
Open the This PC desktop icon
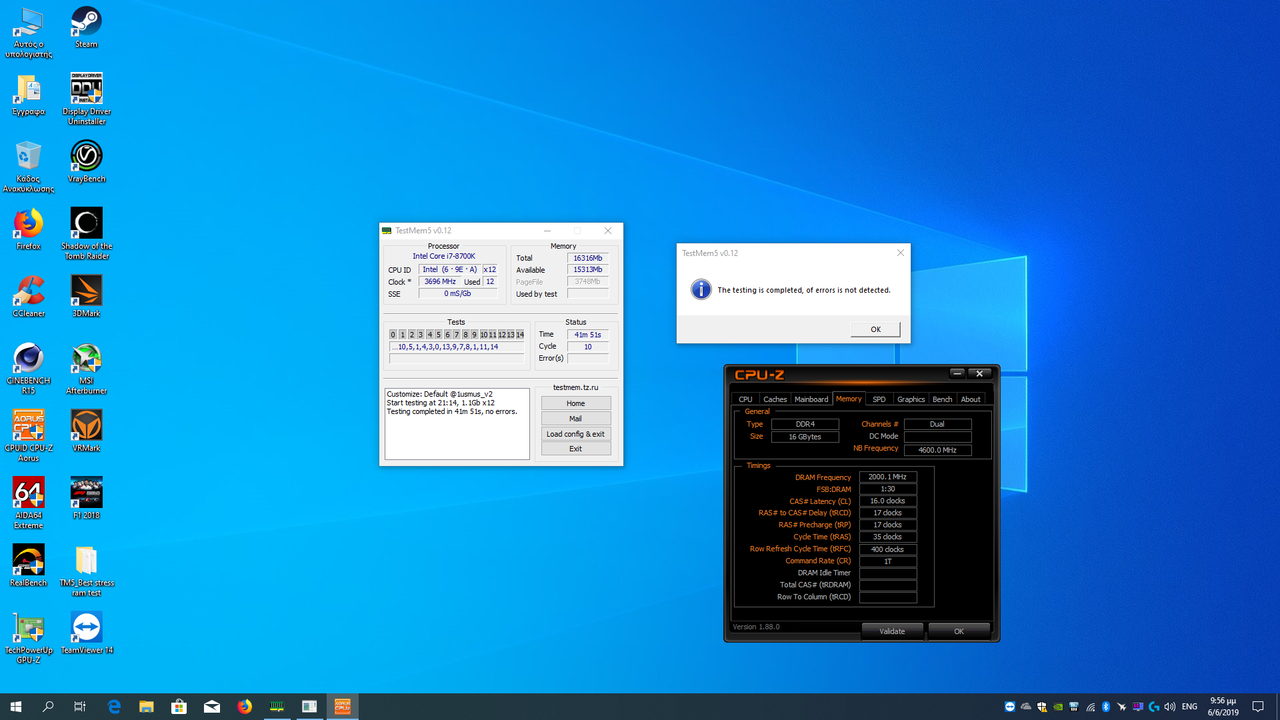[28, 32]
